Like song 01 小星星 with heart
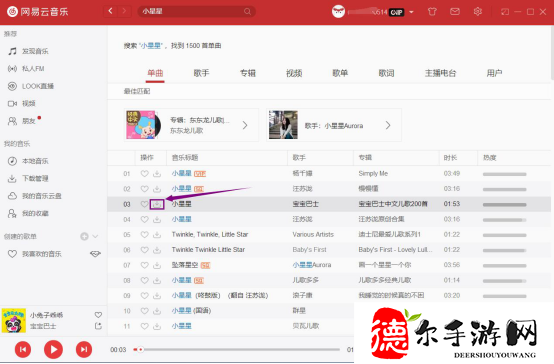This screenshot has width=554, height=364. 145,174
